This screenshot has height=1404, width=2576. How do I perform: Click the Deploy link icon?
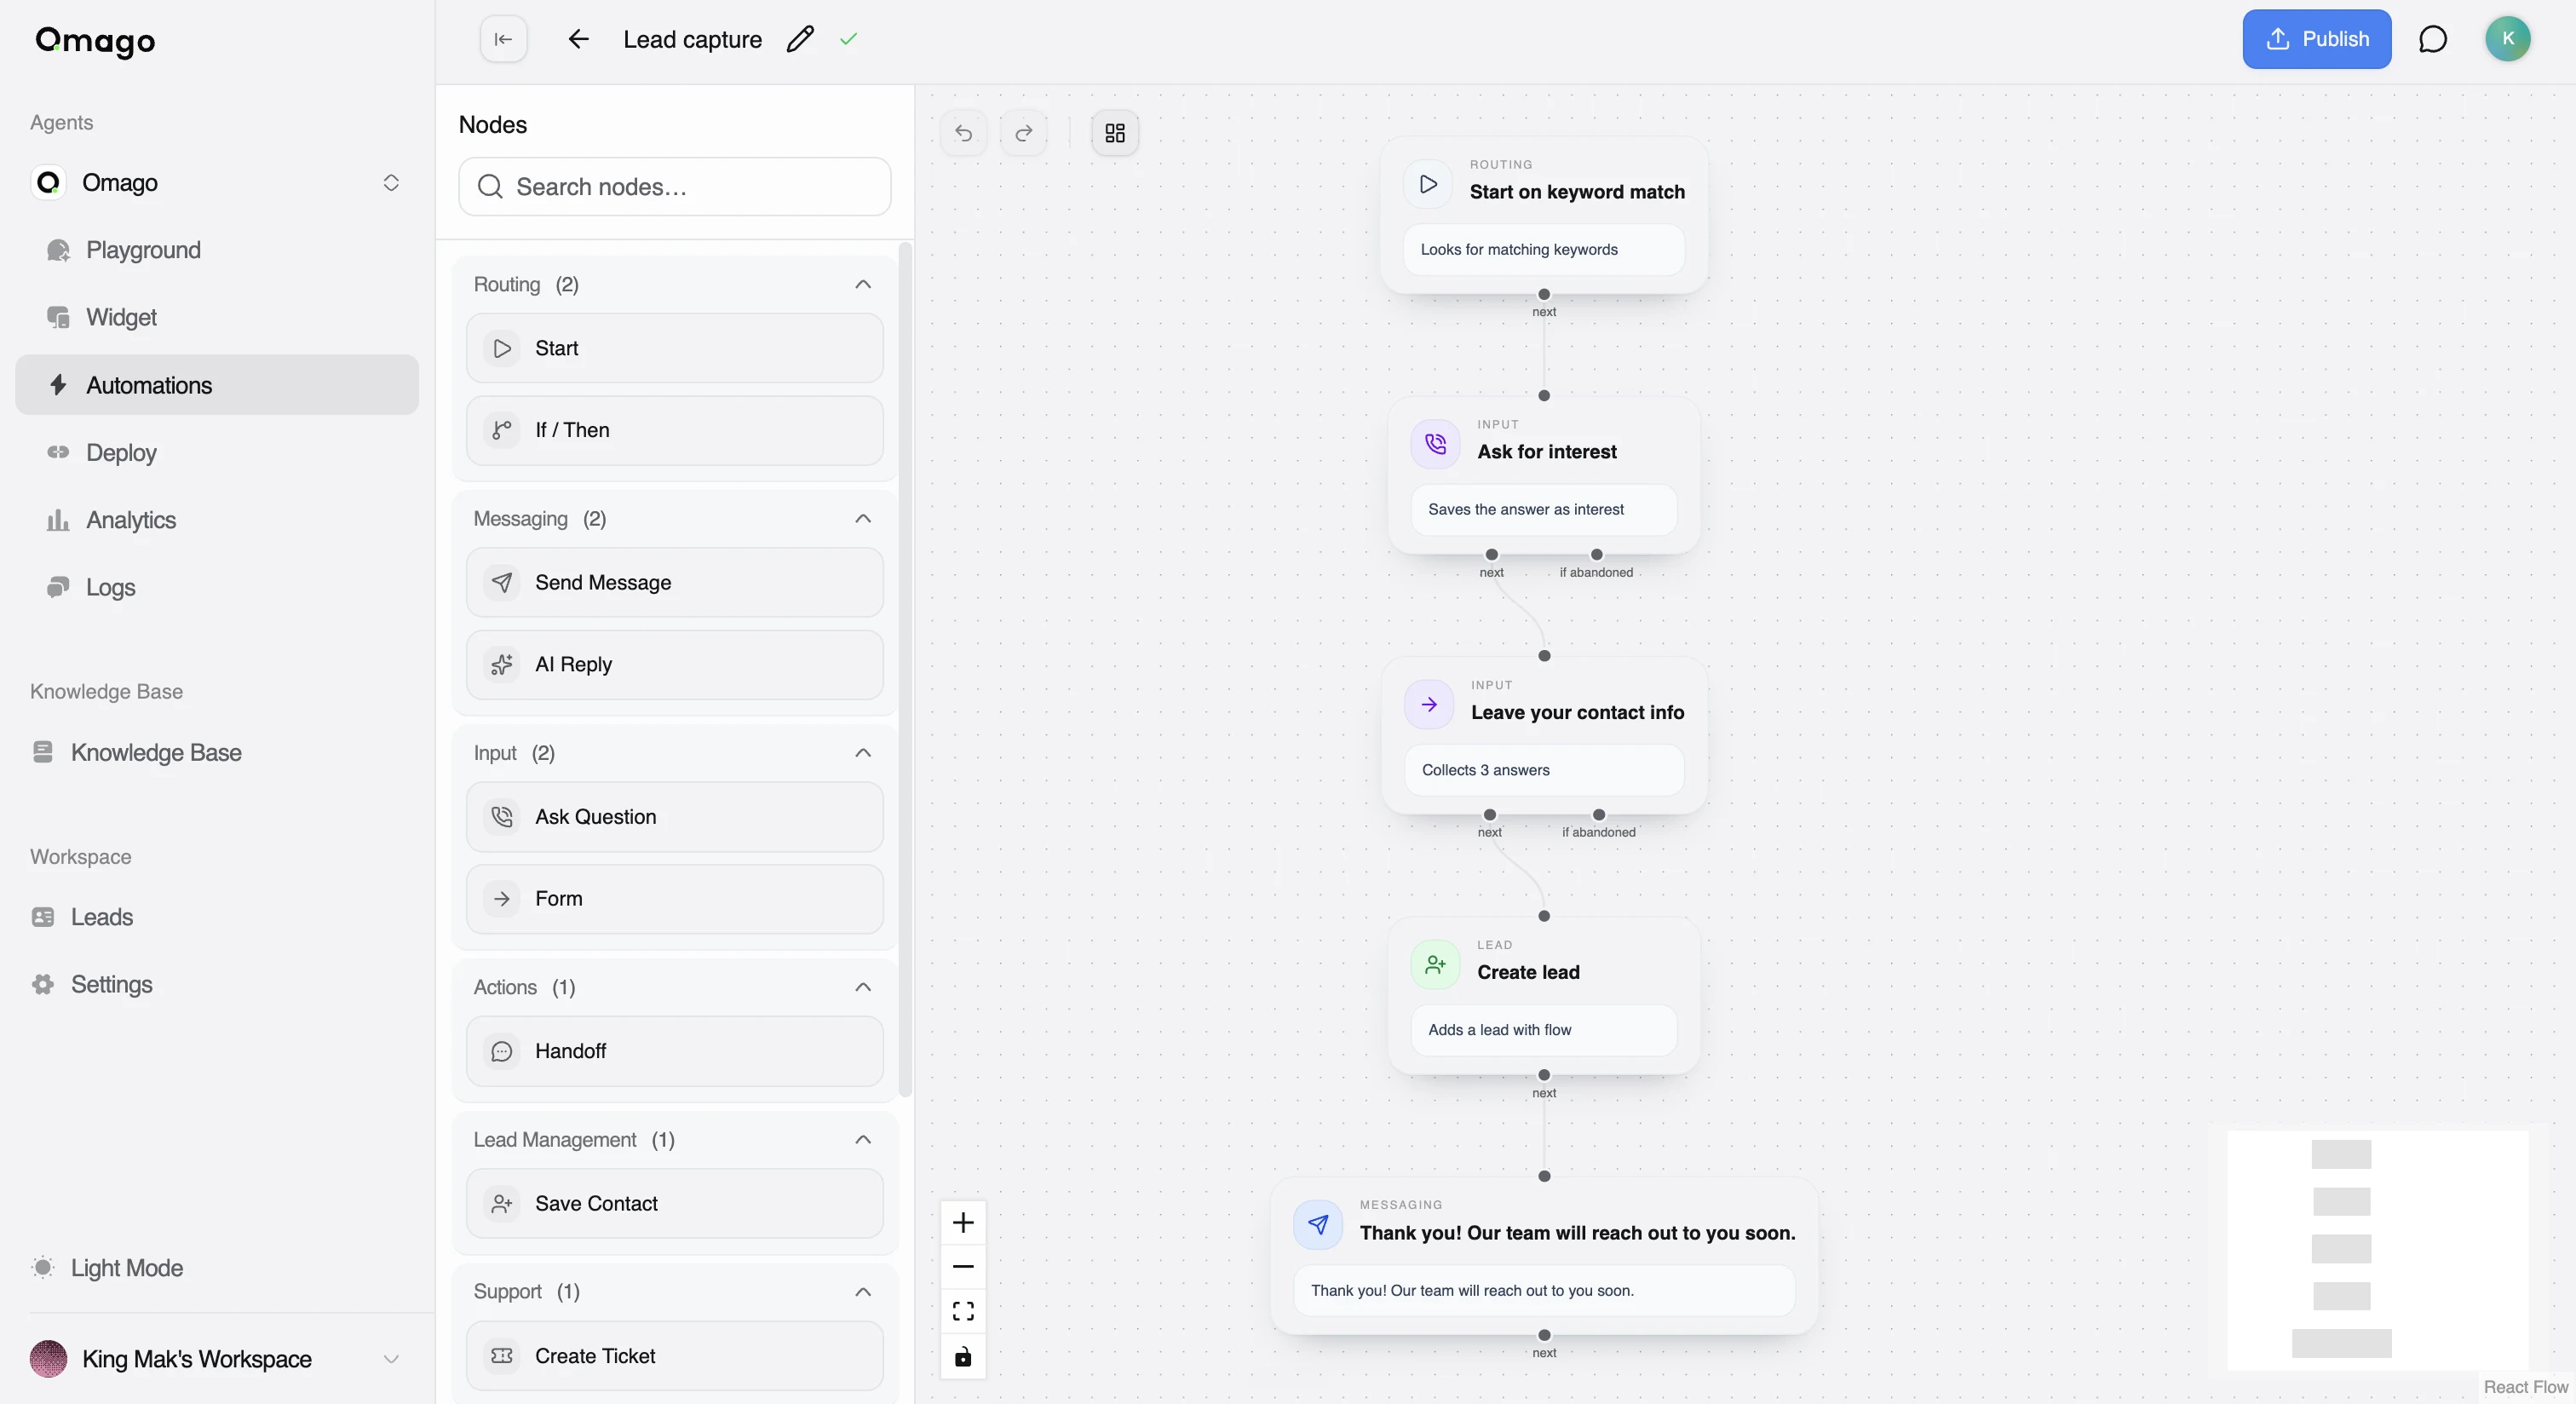pos(58,452)
